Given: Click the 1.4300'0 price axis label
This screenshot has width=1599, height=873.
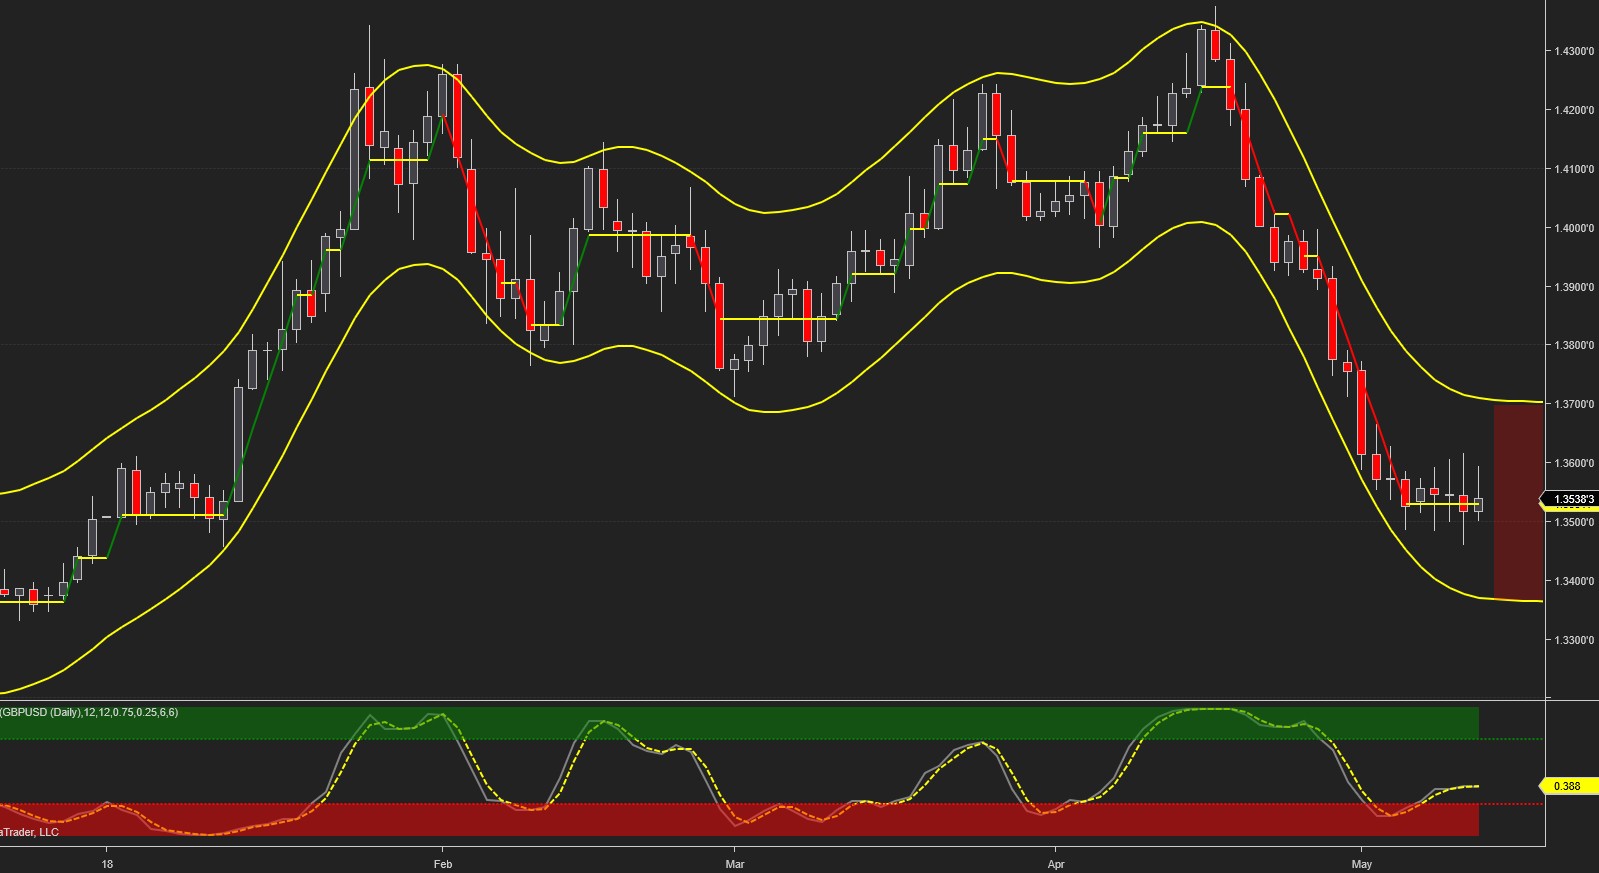Looking at the screenshot, I should coord(1573,51).
